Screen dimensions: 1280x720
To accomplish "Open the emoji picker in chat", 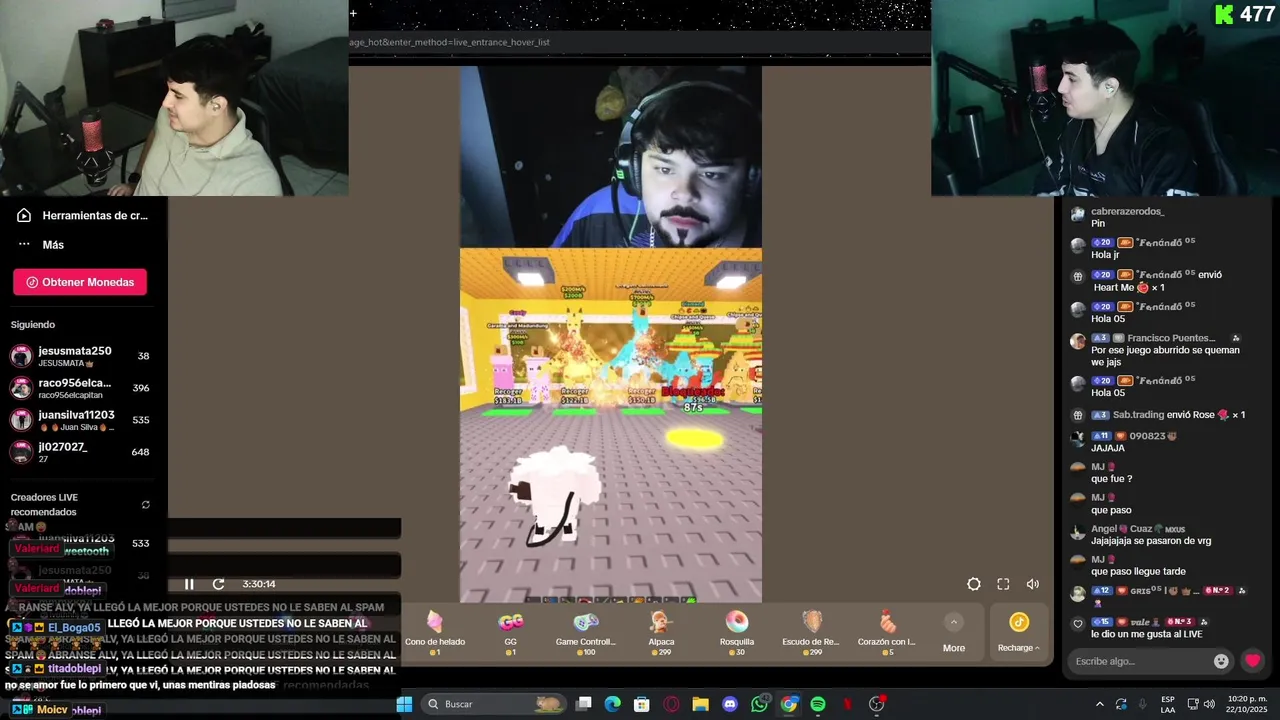I will (x=1221, y=661).
